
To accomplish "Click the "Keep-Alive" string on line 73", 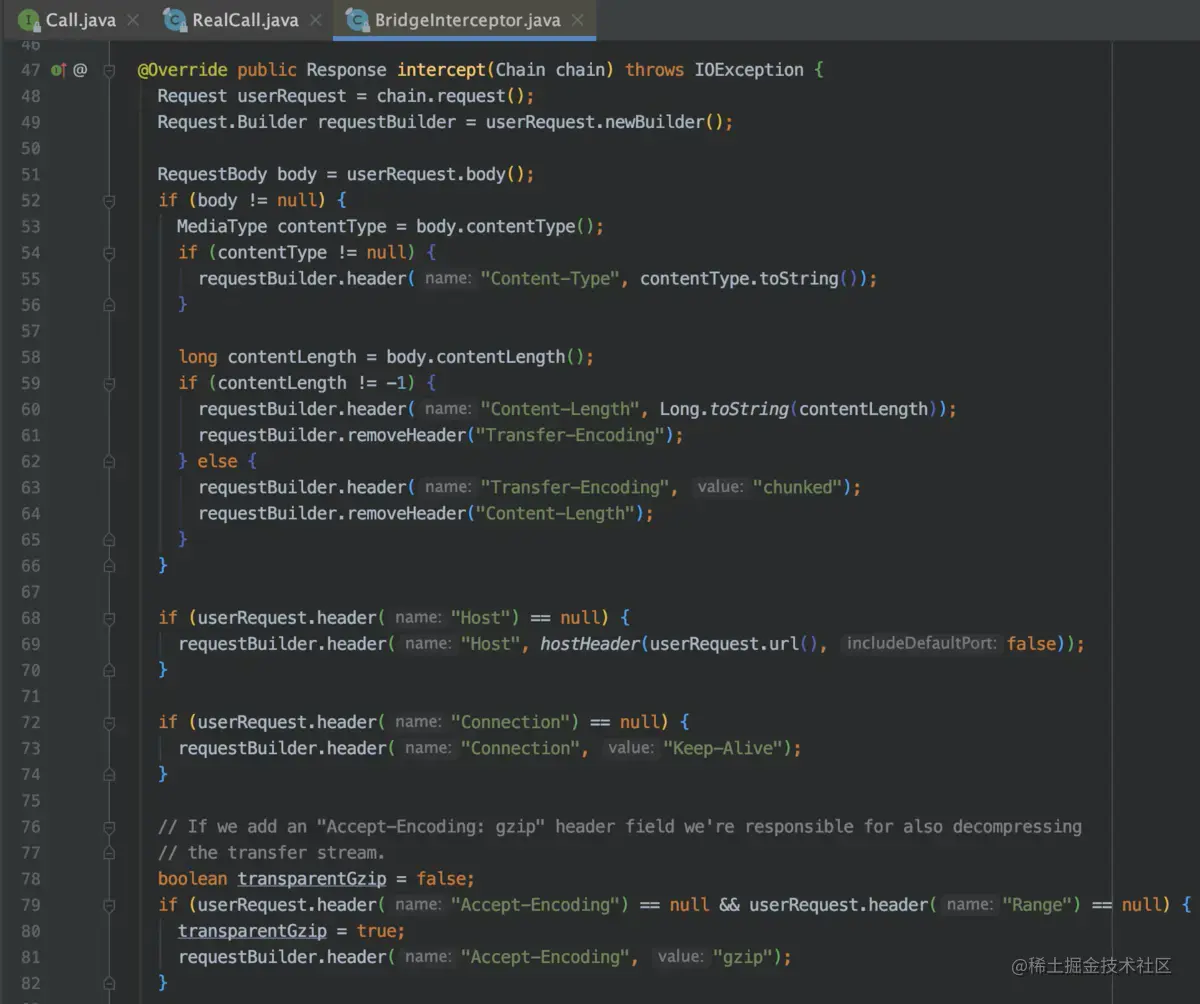I will click(x=723, y=748).
